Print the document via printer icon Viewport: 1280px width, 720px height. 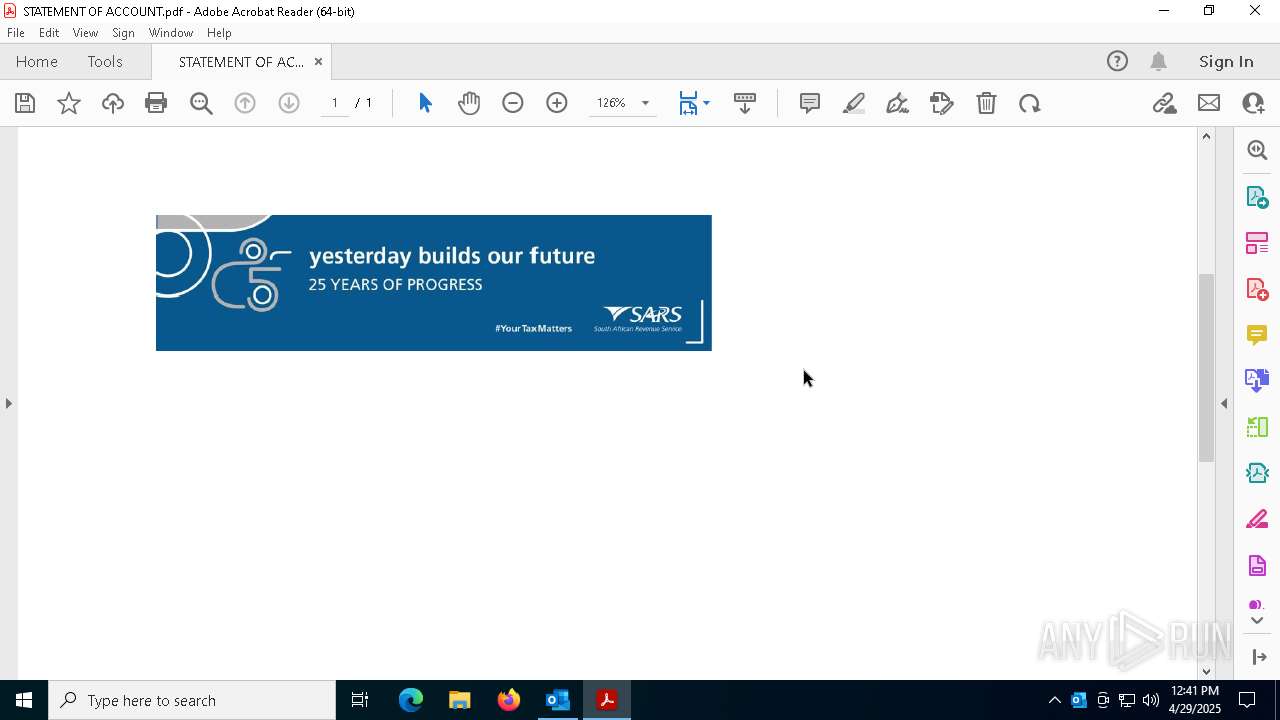coord(156,103)
